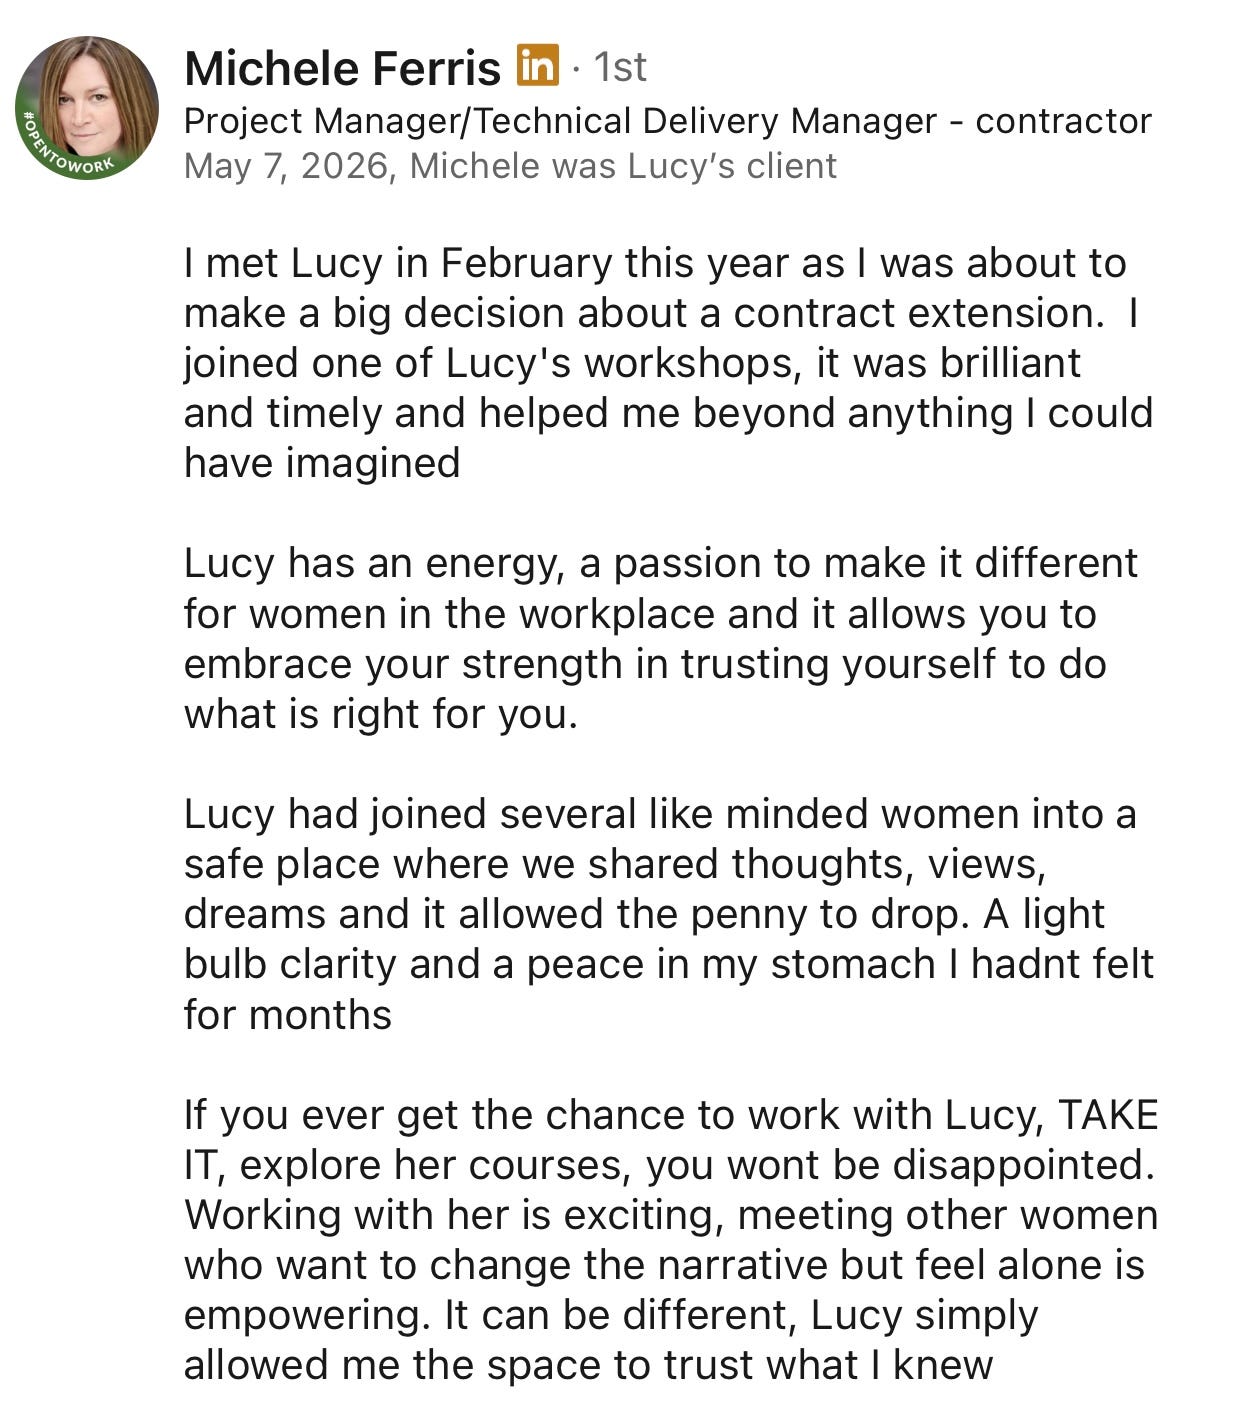Click the text "contract extension" in the recommendation

point(913,314)
